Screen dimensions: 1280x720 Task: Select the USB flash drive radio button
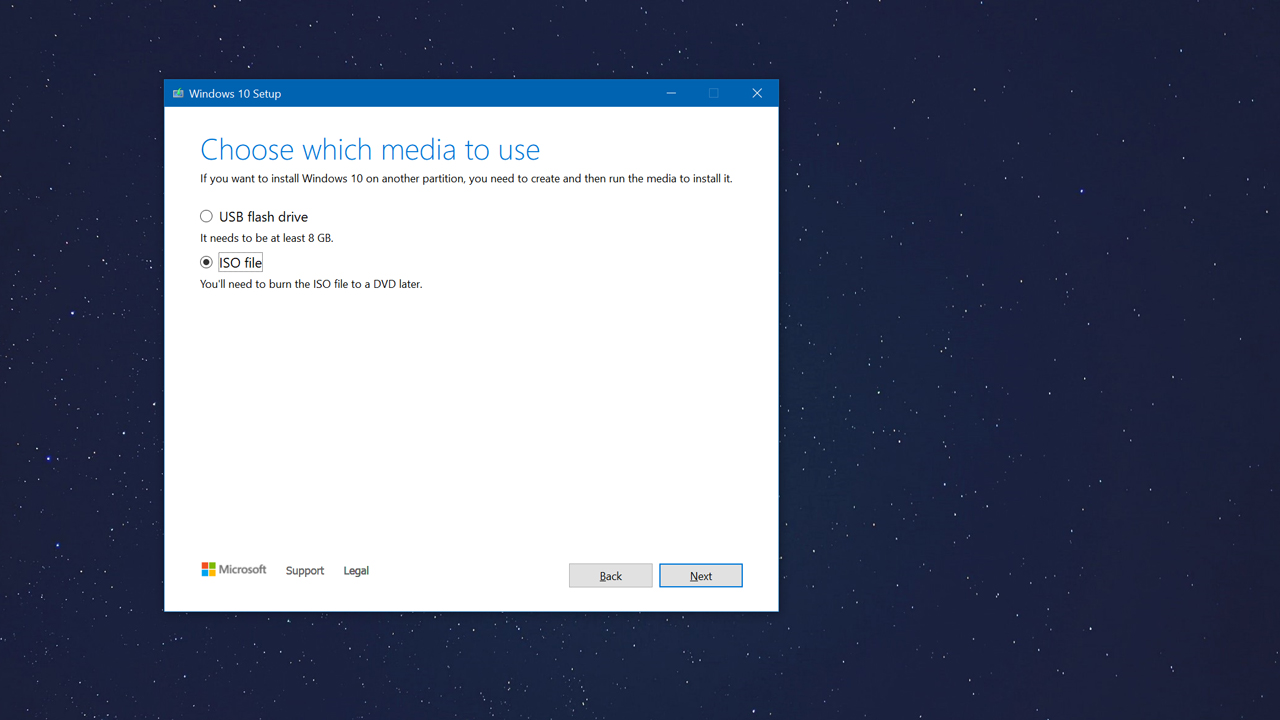(x=206, y=216)
